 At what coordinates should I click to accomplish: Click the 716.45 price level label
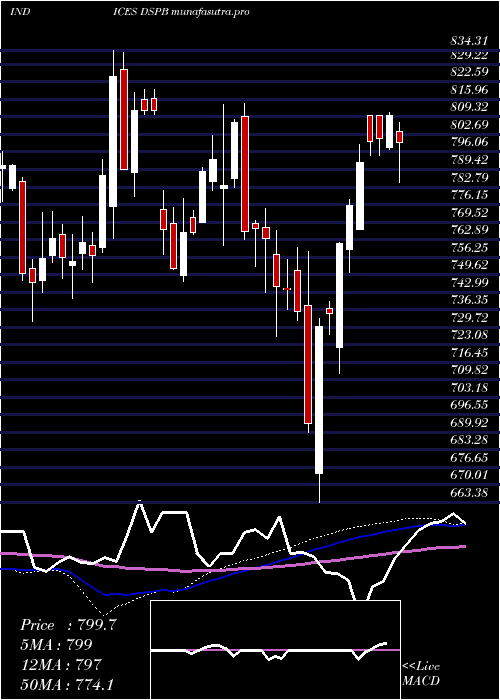point(469,352)
